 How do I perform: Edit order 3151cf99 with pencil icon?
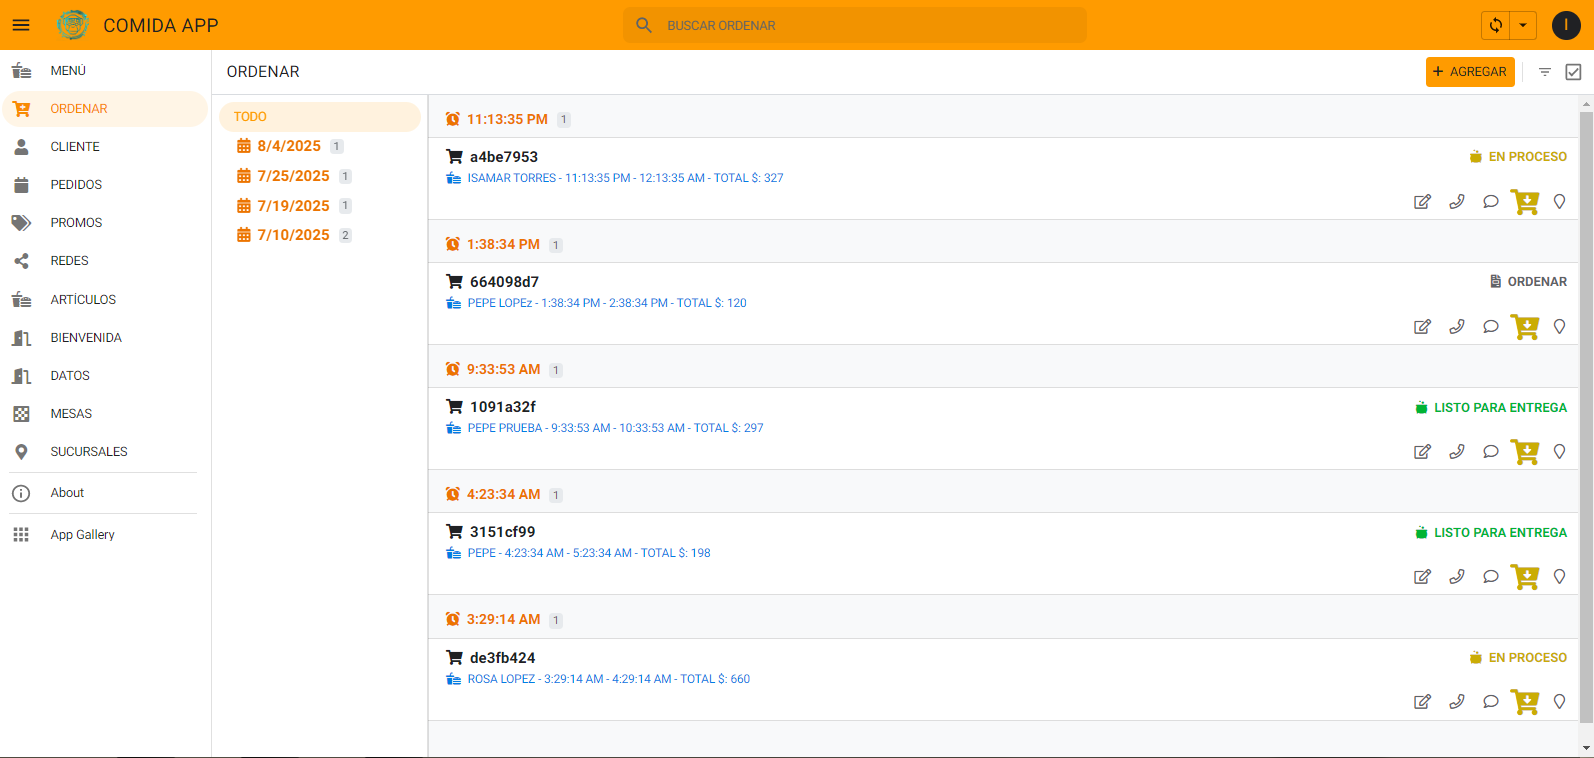1422,577
